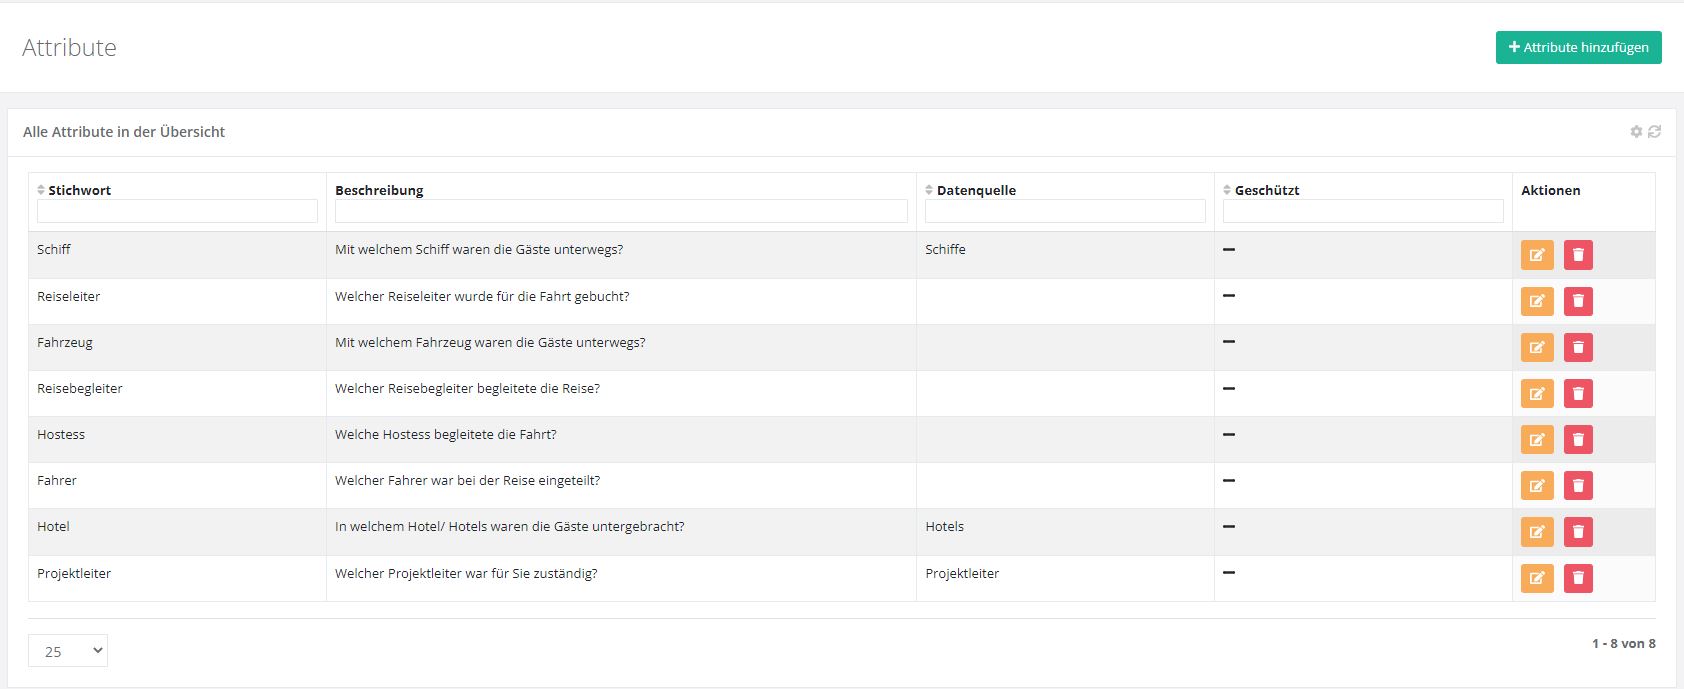This screenshot has height=689, width=1684.
Task: Click the Geschützt filter text box
Action: point(1363,211)
